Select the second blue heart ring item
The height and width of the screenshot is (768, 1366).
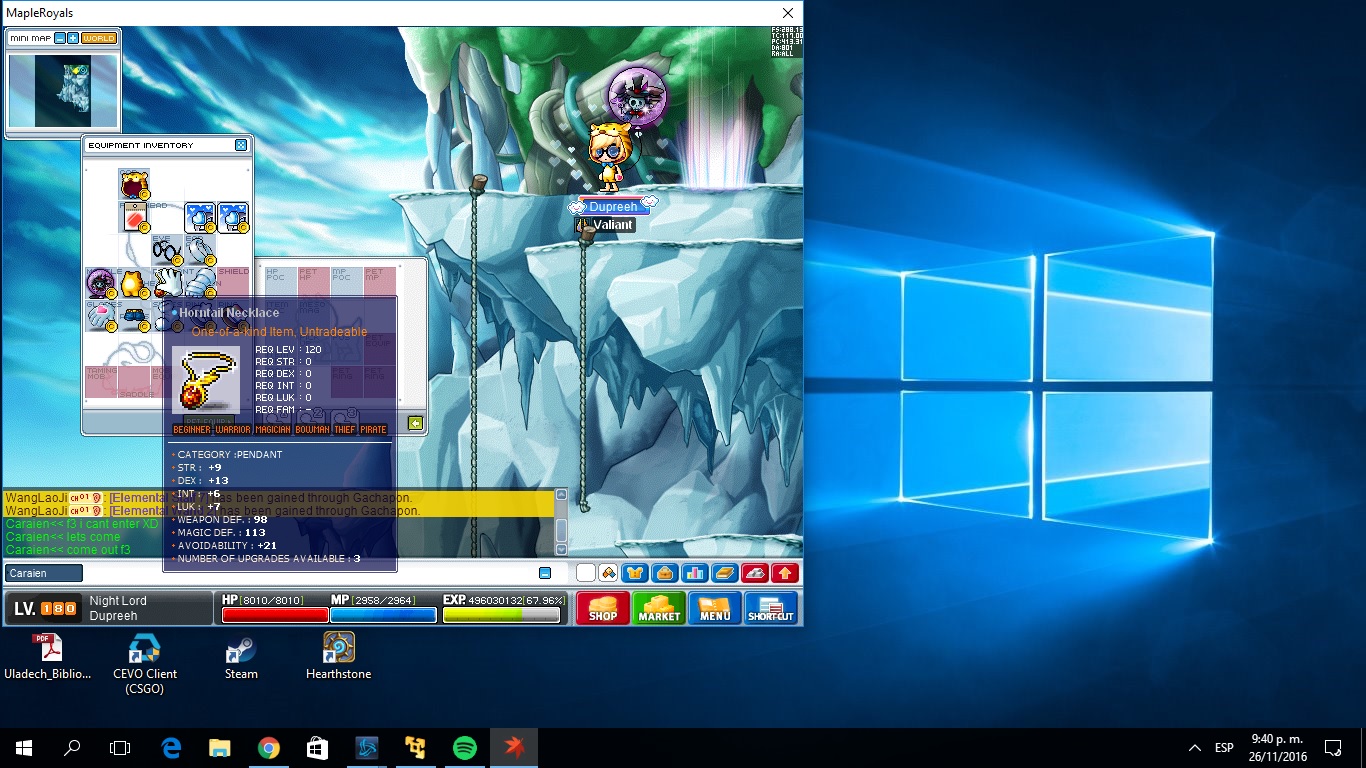pyautogui.click(x=233, y=218)
